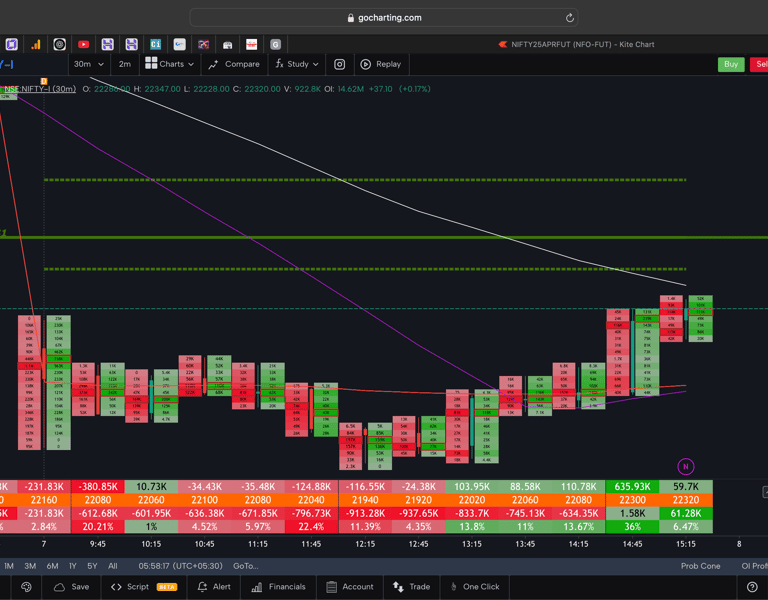This screenshot has width=768, height=600.
Task: Click the 635.93K delta cell
Action: pyautogui.click(x=632, y=487)
